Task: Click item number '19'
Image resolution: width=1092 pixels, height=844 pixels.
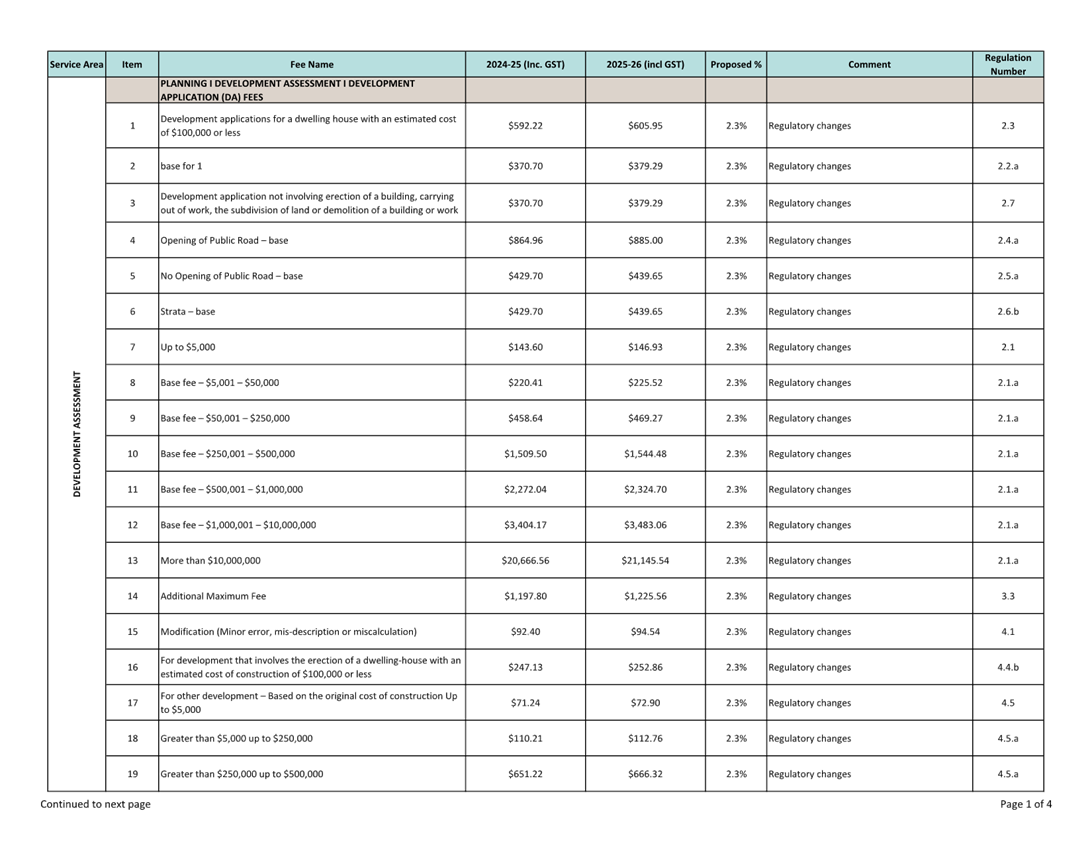Action: 132,773
